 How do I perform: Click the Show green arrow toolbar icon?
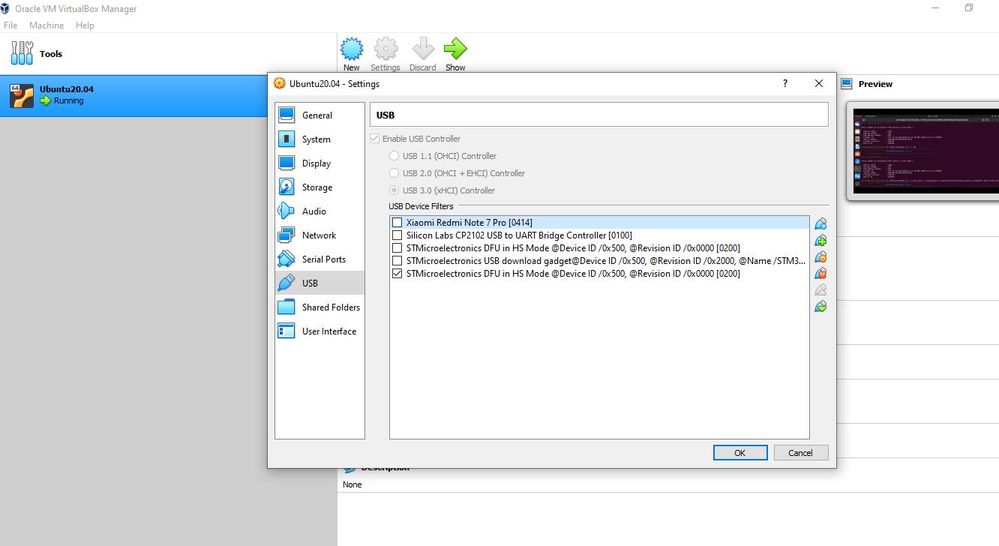[455, 49]
